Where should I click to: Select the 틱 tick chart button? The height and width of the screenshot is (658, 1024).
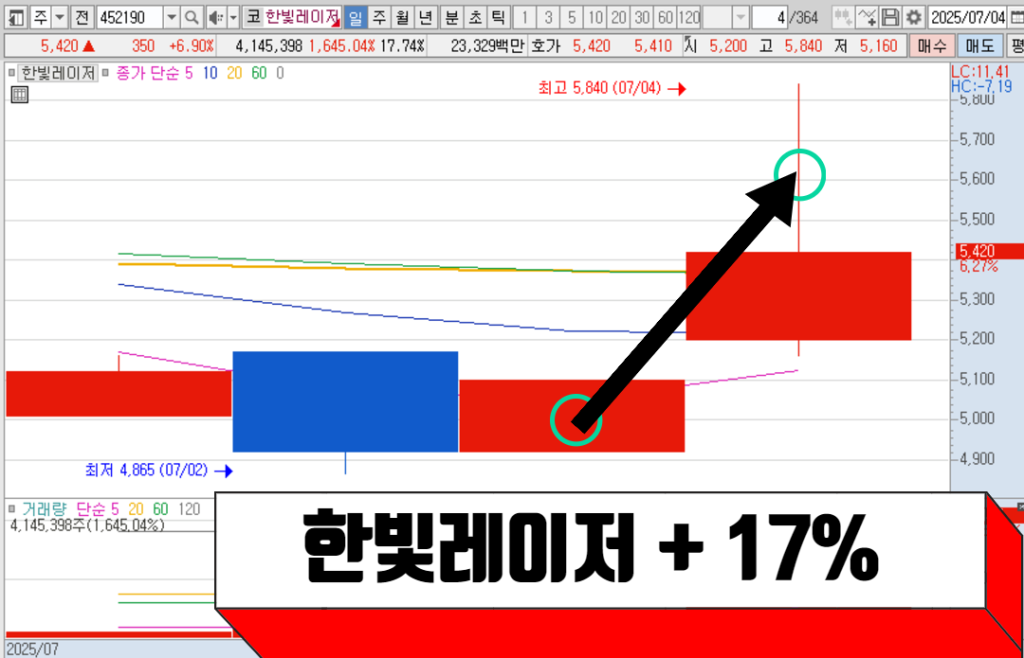(x=498, y=17)
